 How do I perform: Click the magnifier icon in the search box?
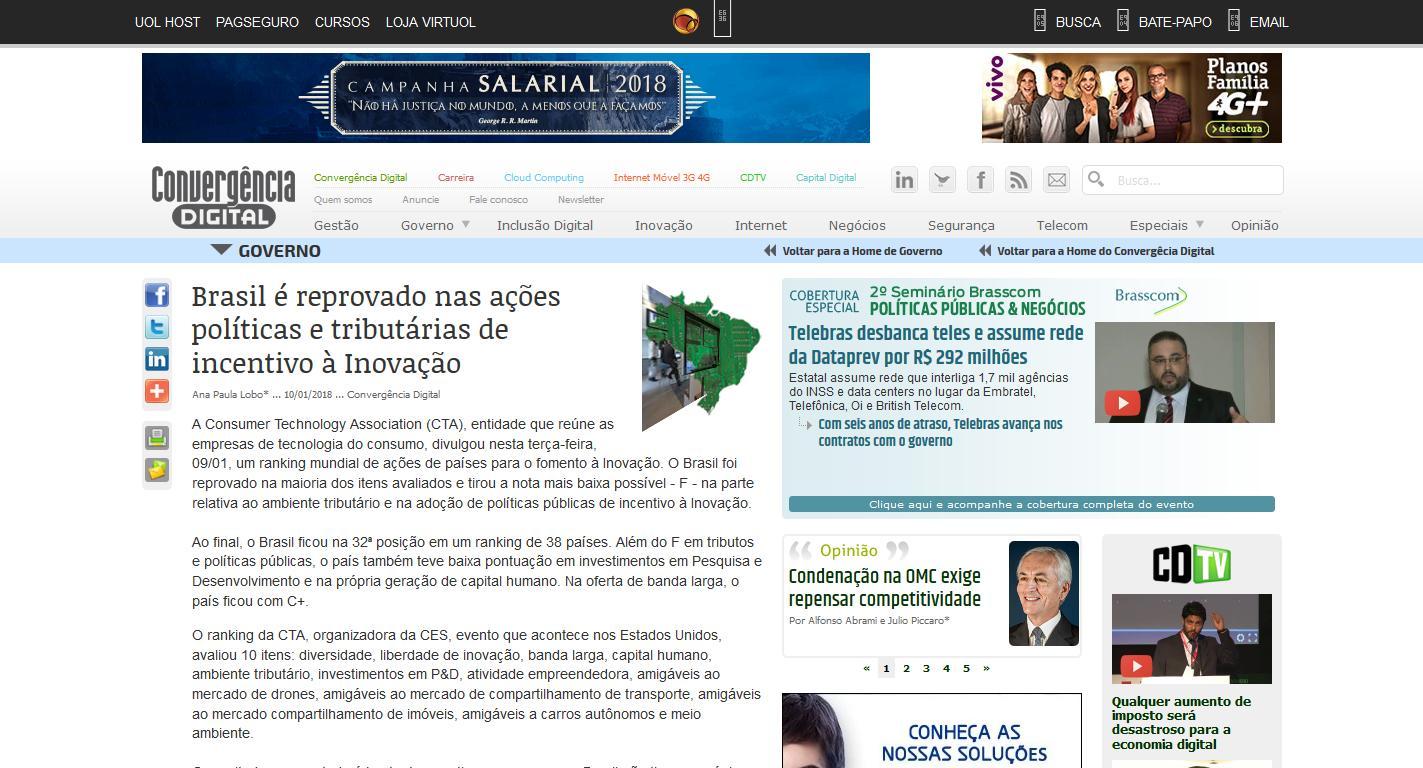[x=1096, y=179]
